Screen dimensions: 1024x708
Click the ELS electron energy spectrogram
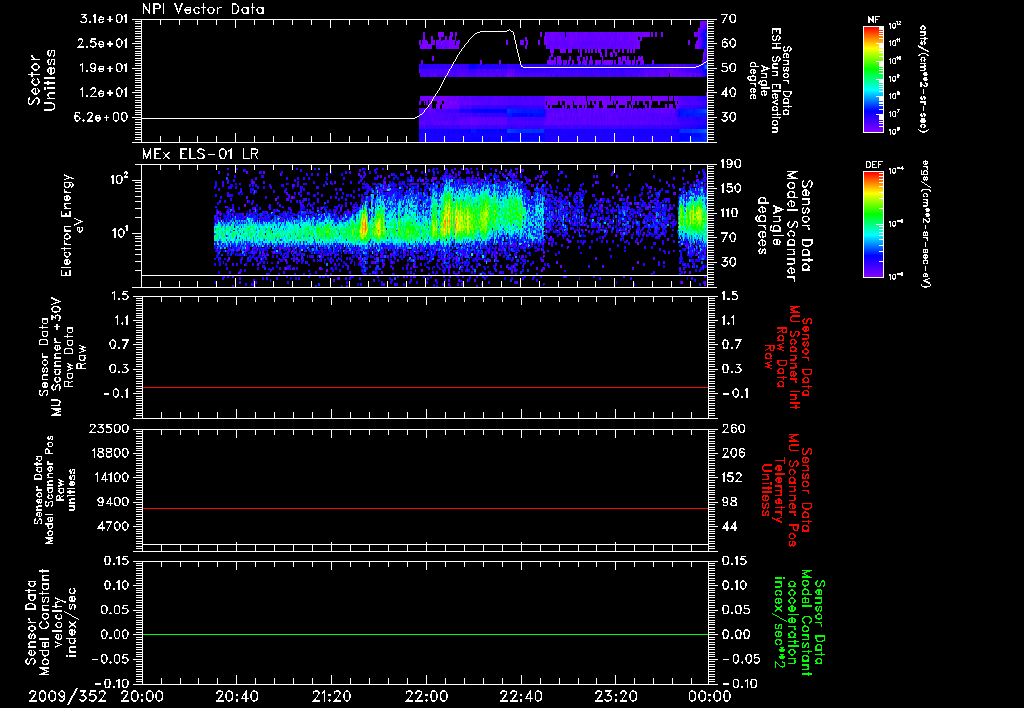460,225
